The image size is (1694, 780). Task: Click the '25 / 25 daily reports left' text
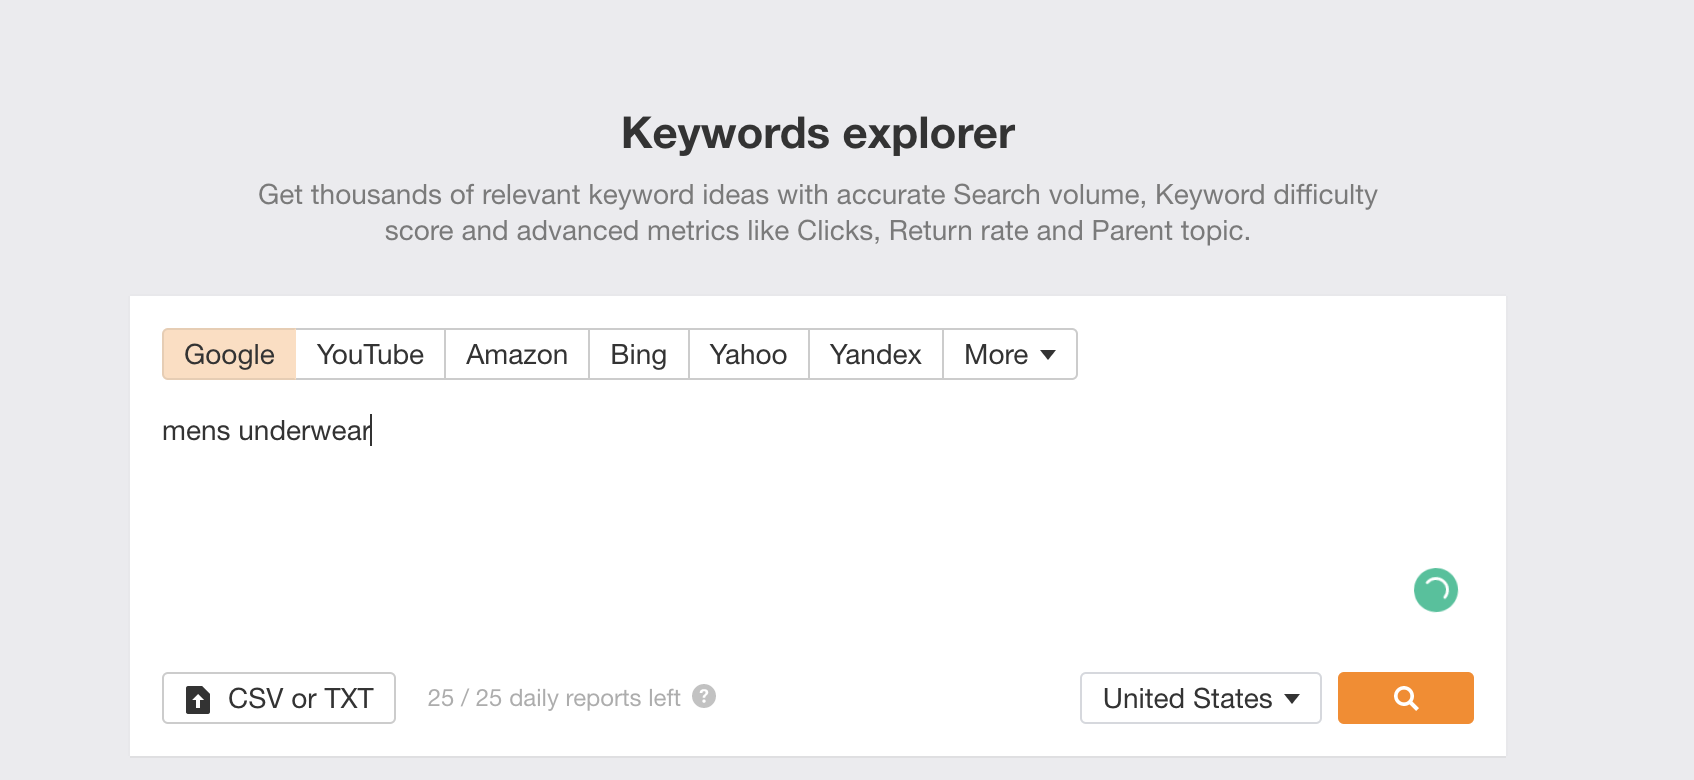coord(553,698)
